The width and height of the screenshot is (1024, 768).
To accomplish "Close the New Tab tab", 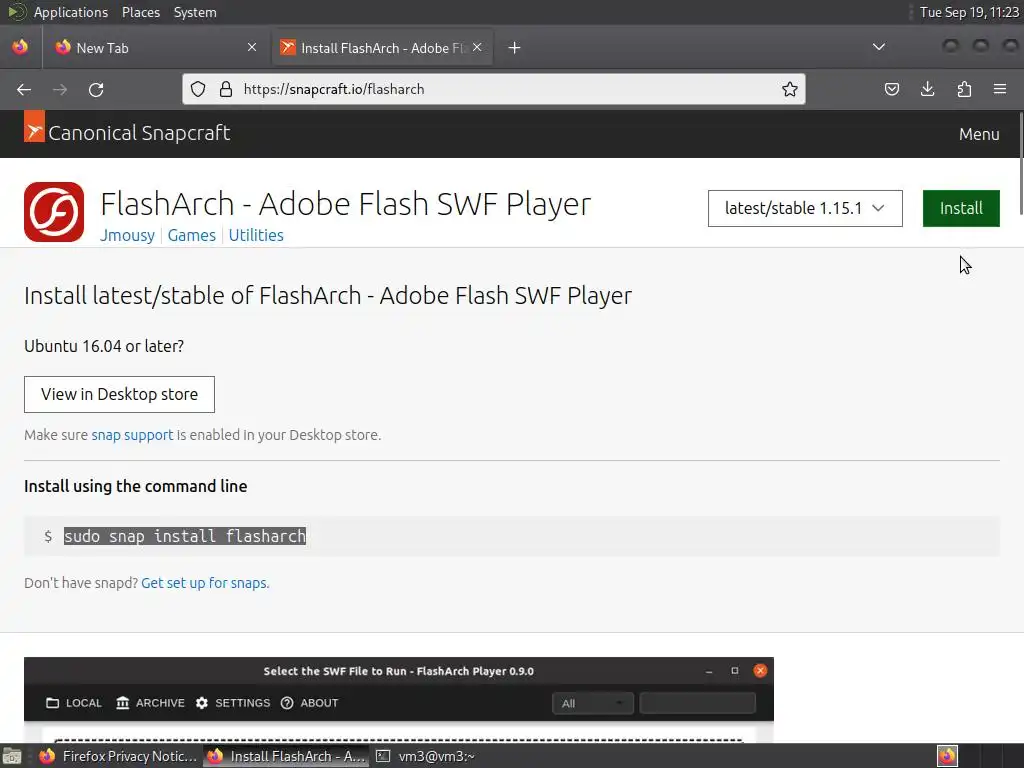I will (252, 47).
